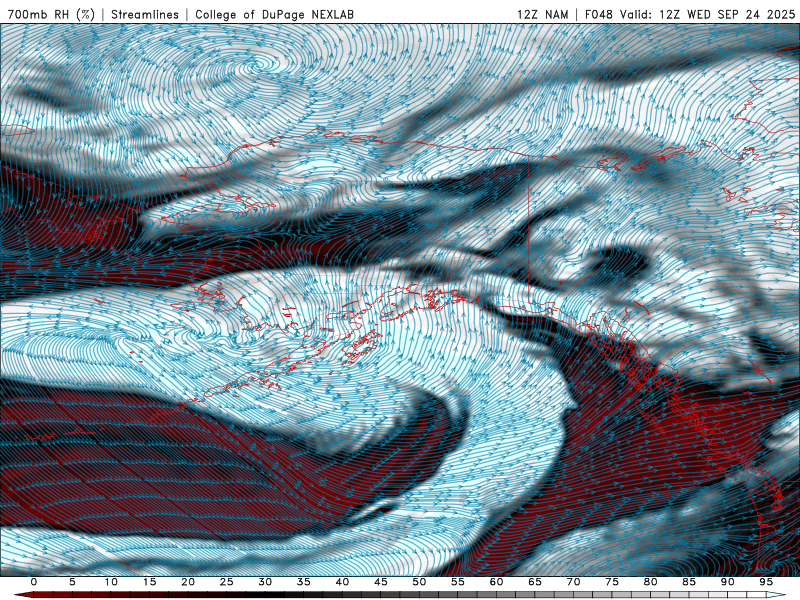Click the "45" label on the RH scale

point(381,582)
